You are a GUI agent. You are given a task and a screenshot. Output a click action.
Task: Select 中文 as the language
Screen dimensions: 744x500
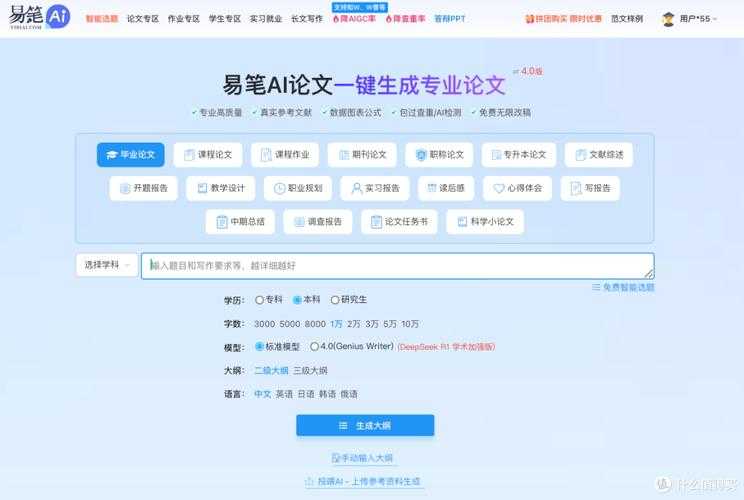click(x=262, y=394)
